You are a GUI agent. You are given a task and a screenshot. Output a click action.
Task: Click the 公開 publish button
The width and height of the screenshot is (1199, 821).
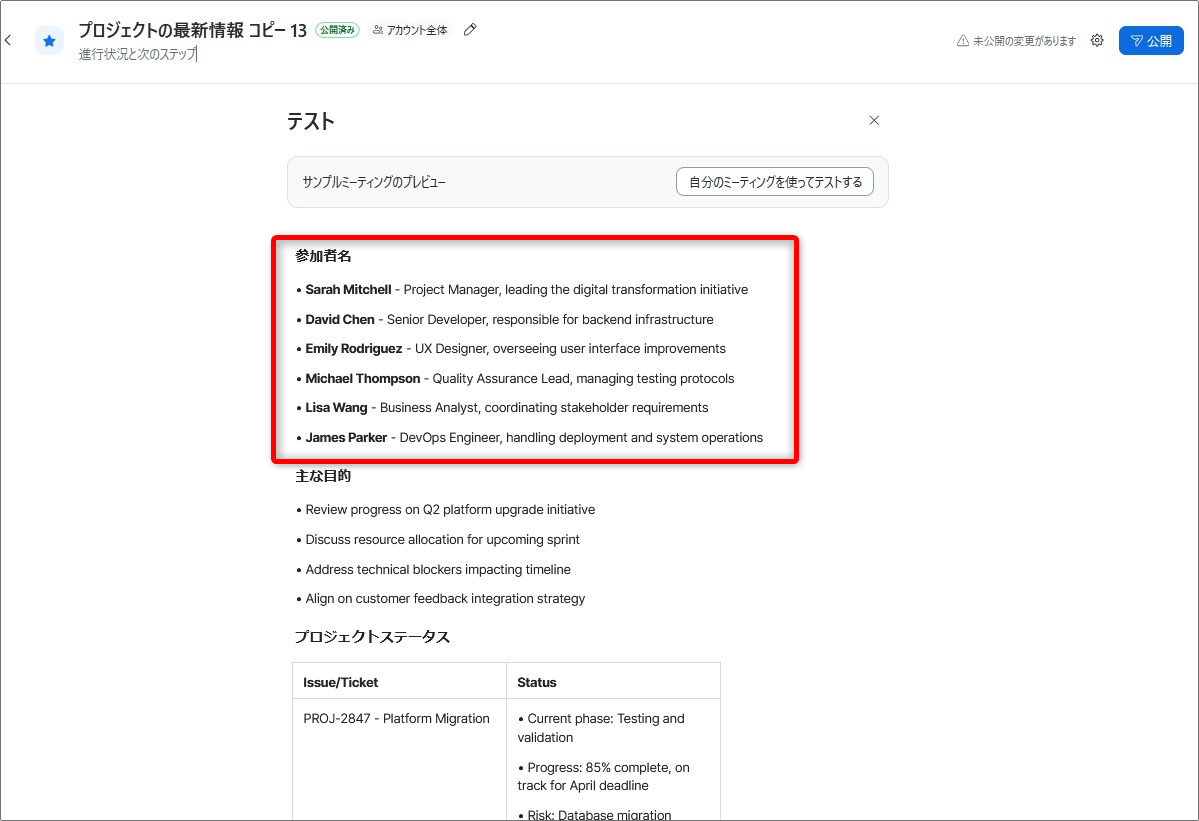pyautogui.click(x=1151, y=41)
